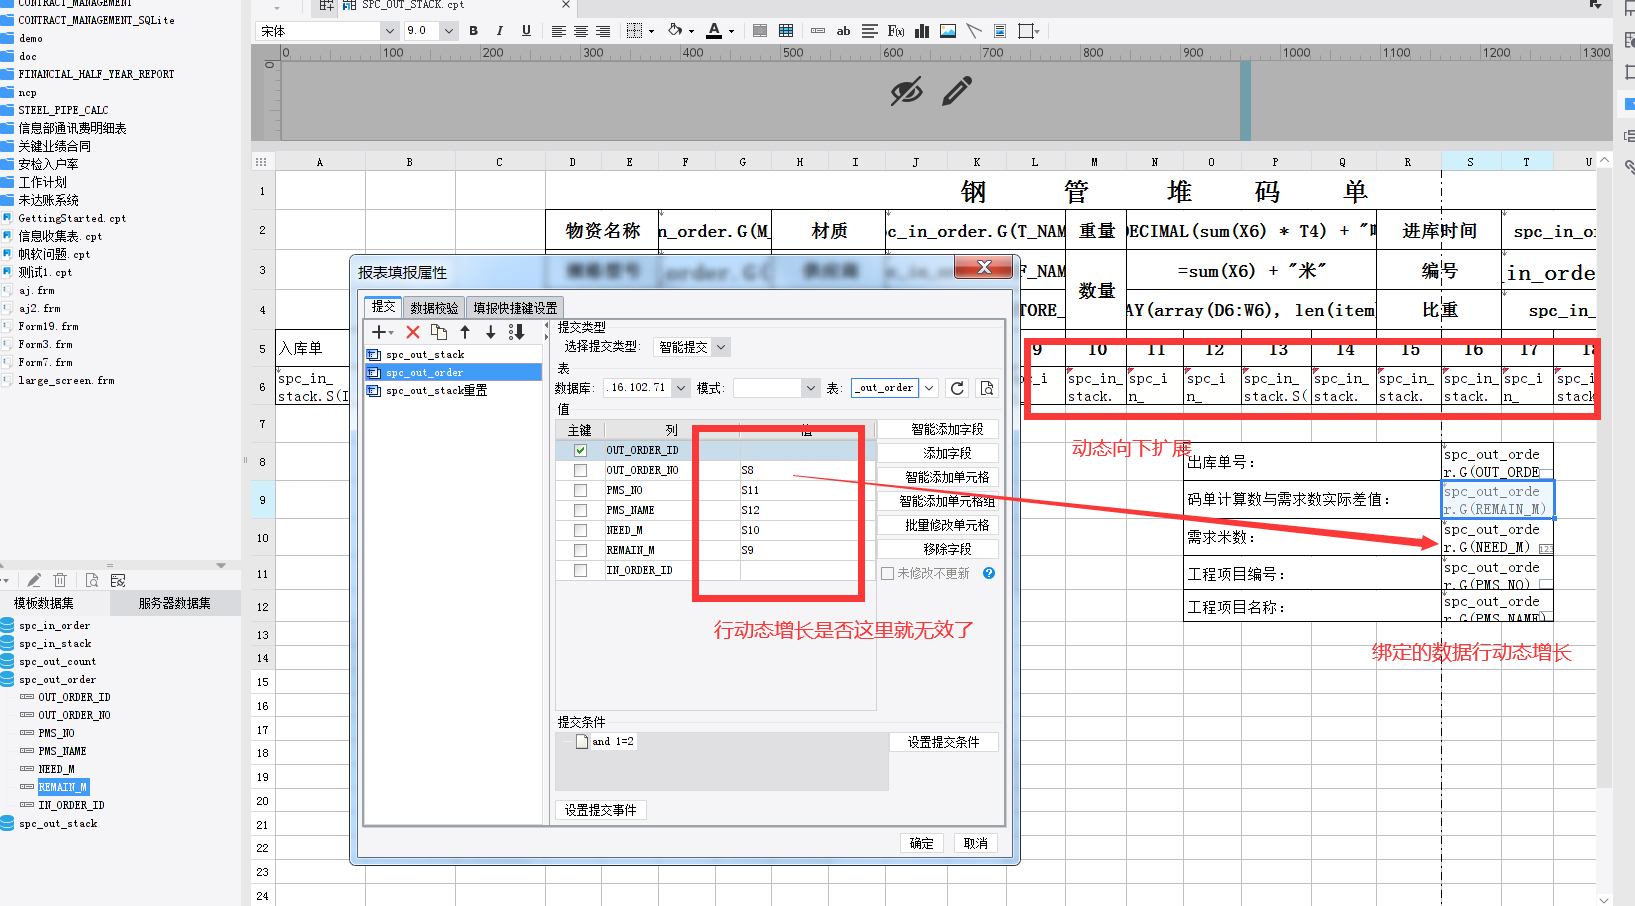Screen dimensions: 1635x906
Task: Check primary key box for IN_ORDER_ID
Action: 580,570
